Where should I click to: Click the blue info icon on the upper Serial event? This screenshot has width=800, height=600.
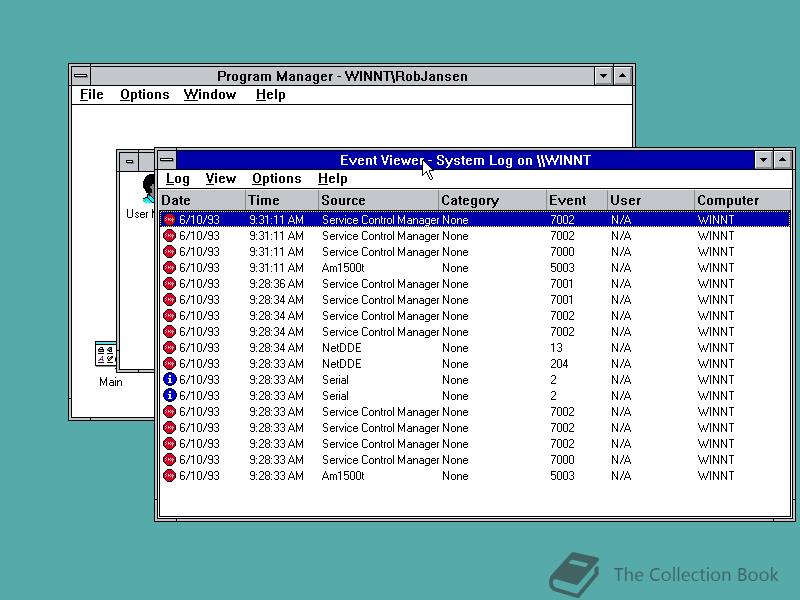point(169,380)
